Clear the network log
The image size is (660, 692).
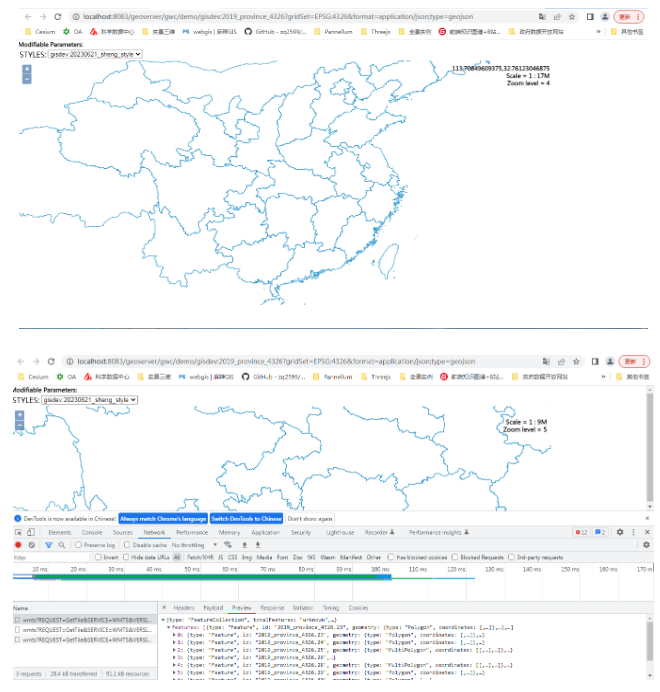pos(32,545)
